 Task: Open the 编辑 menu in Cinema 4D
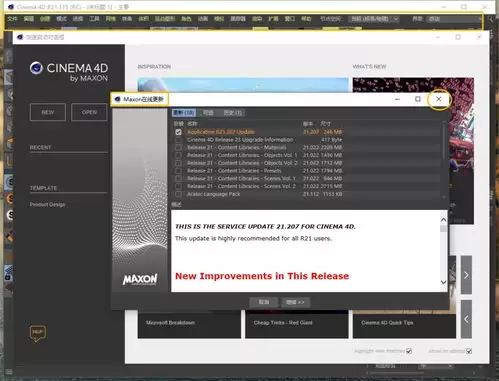tap(29, 19)
